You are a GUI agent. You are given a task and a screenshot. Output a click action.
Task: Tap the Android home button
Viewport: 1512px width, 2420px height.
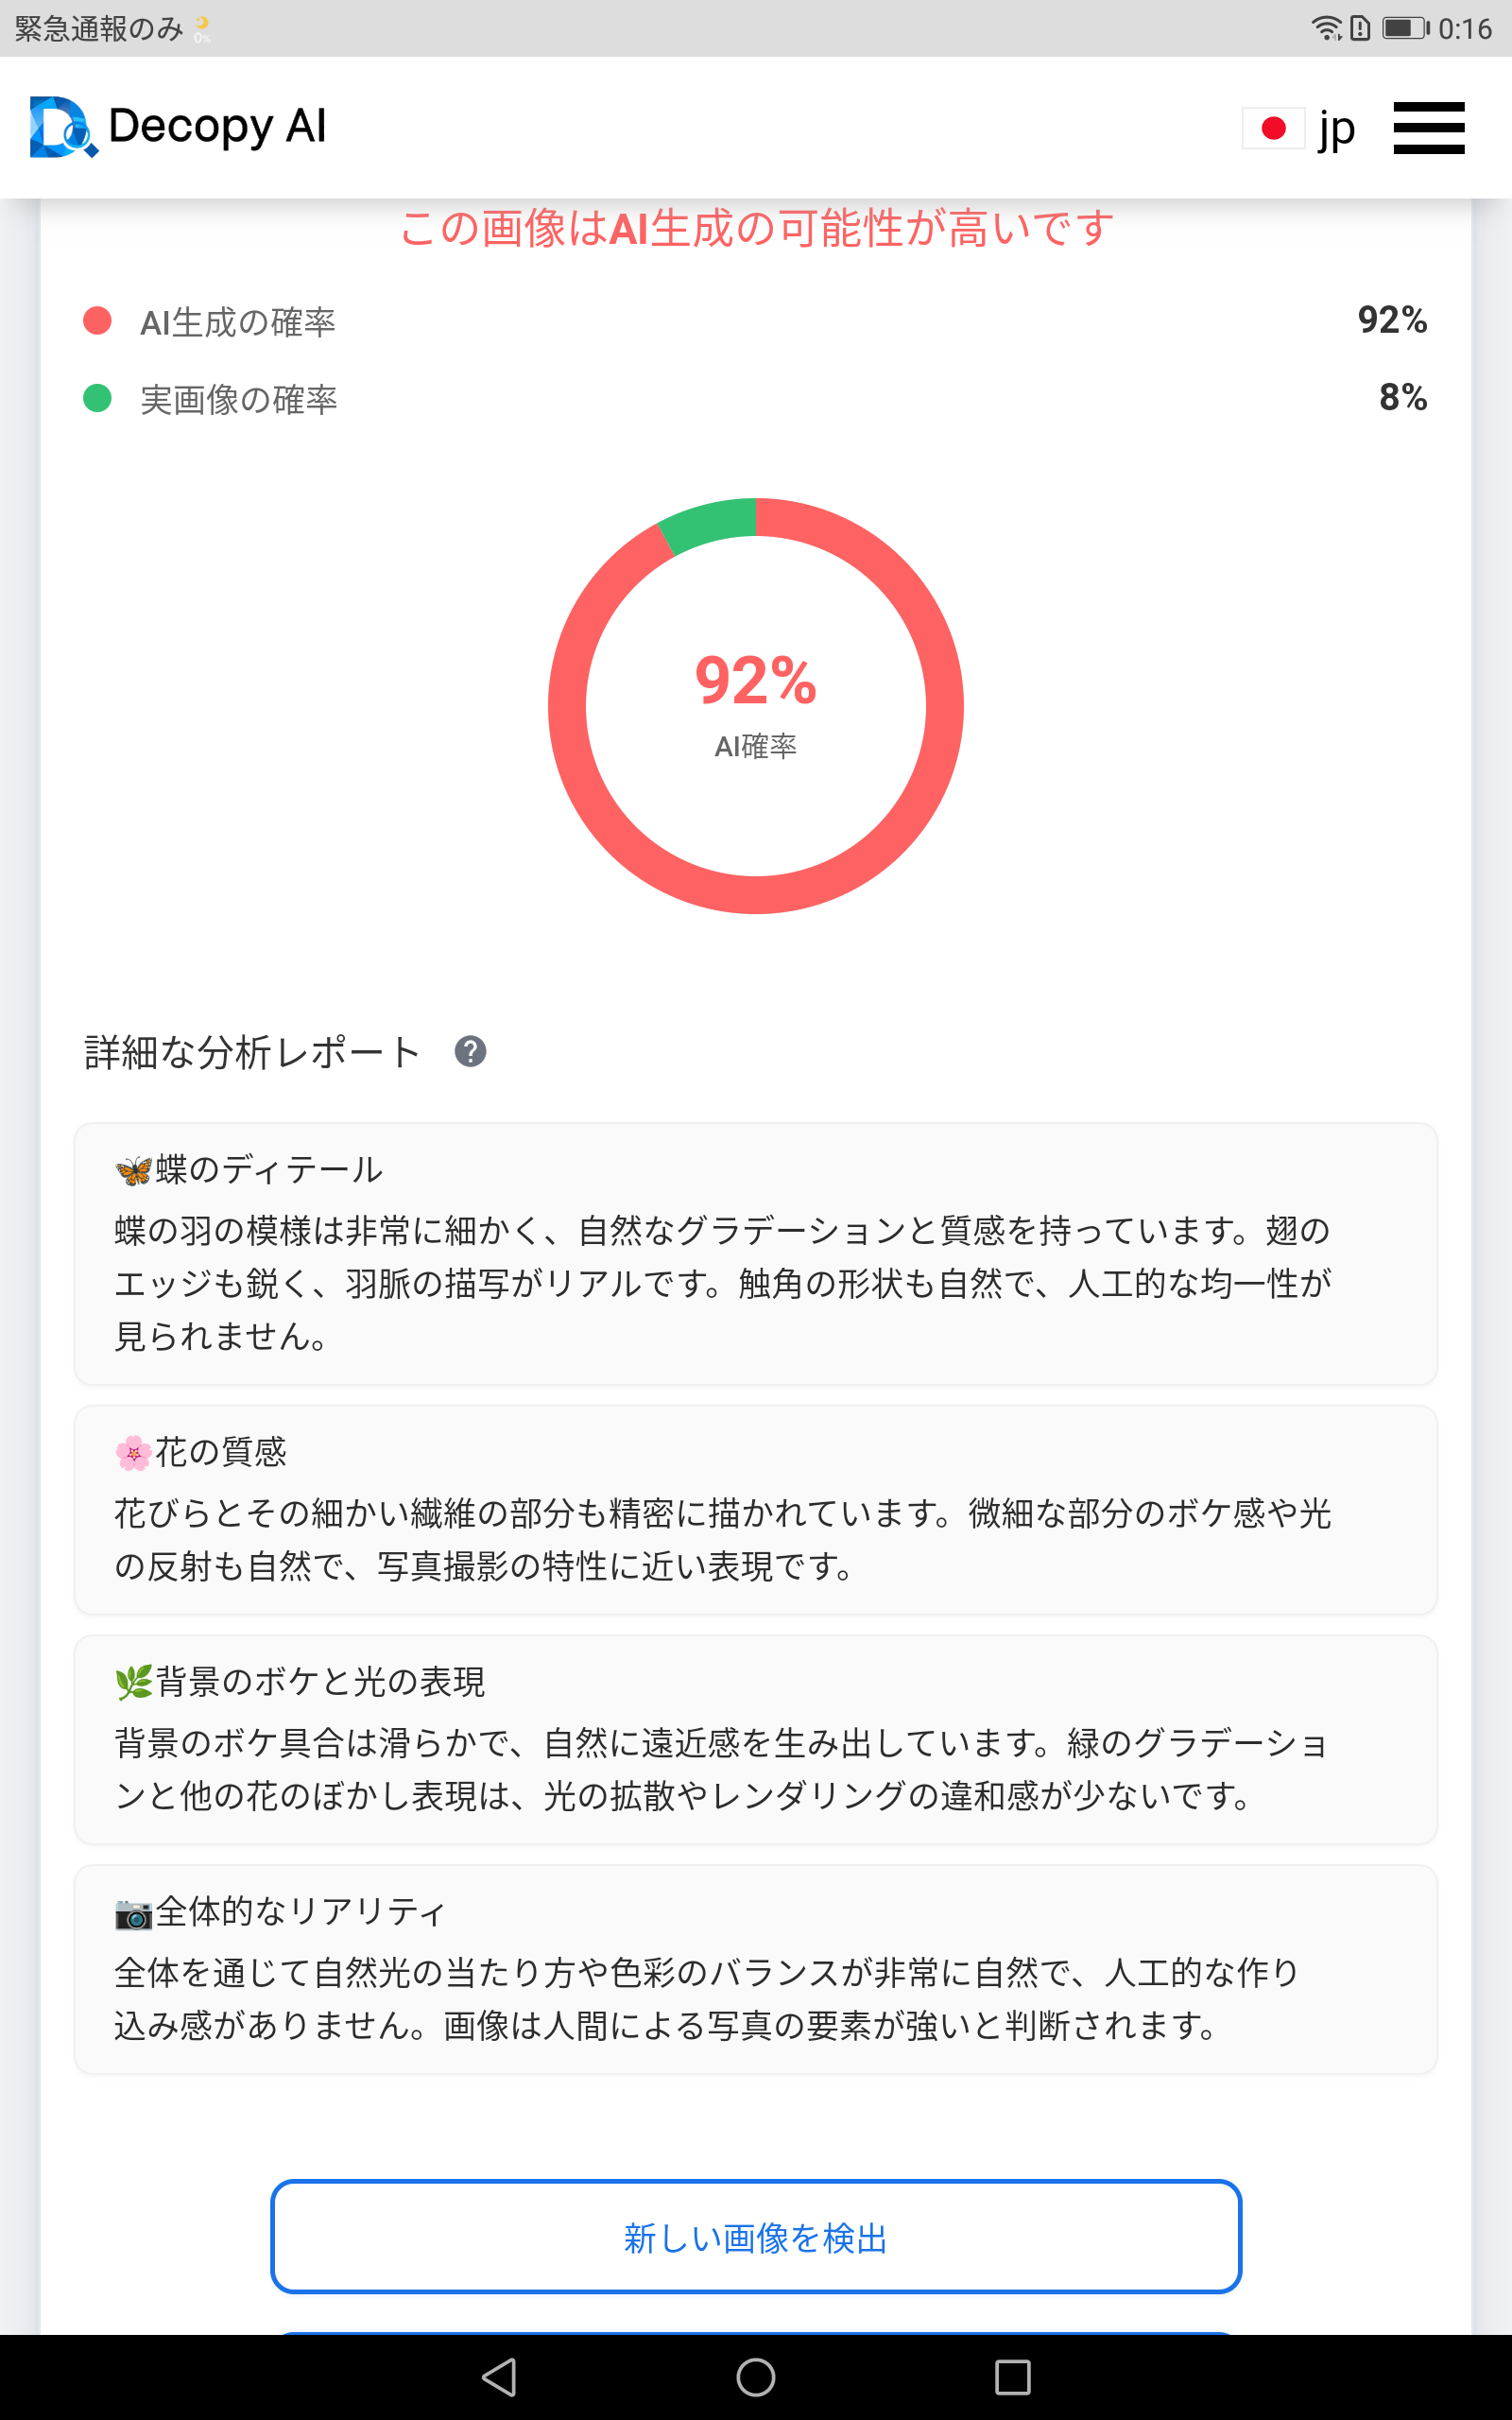[756, 2377]
